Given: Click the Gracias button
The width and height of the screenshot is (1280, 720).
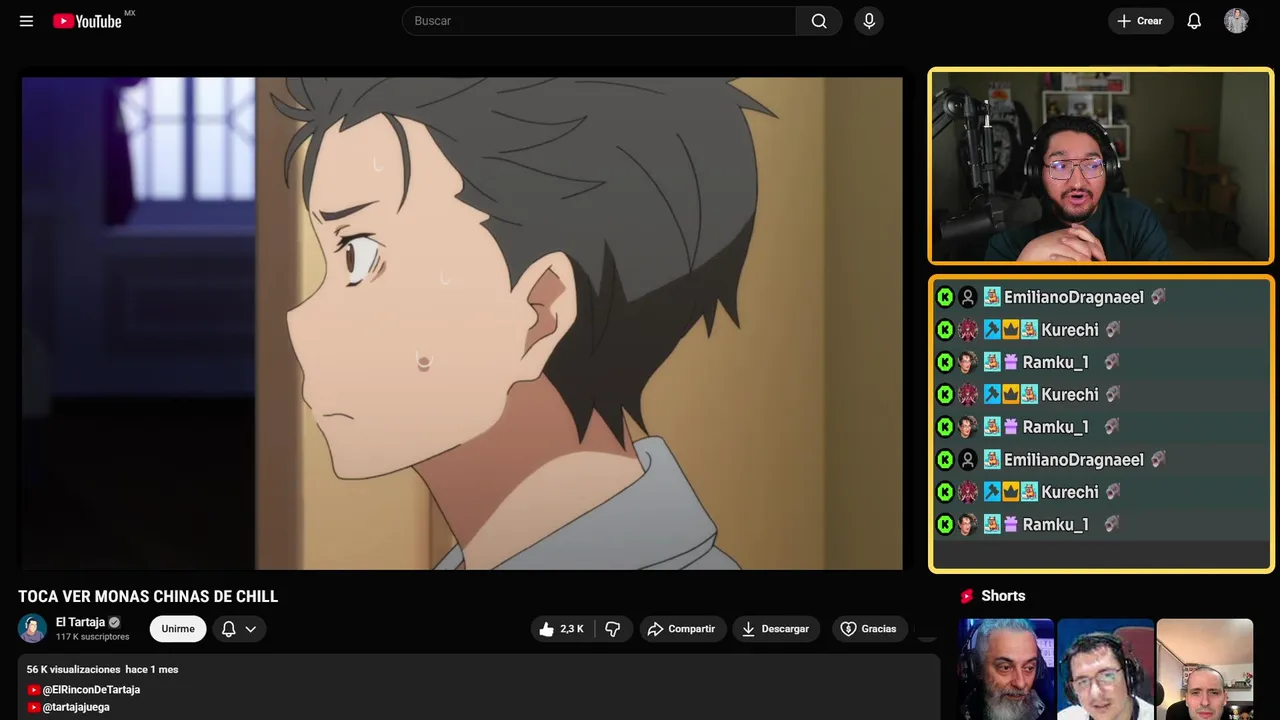Looking at the screenshot, I should click(869, 629).
